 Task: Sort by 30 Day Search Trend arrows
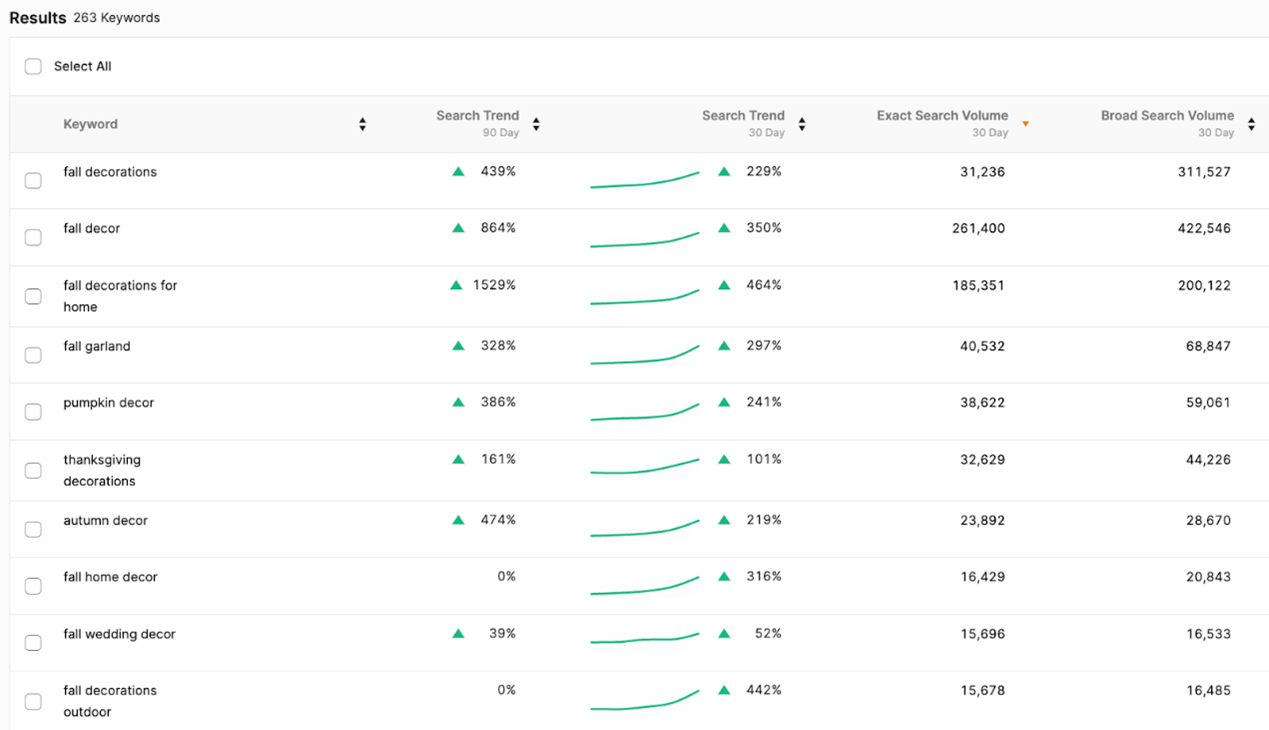802,124
